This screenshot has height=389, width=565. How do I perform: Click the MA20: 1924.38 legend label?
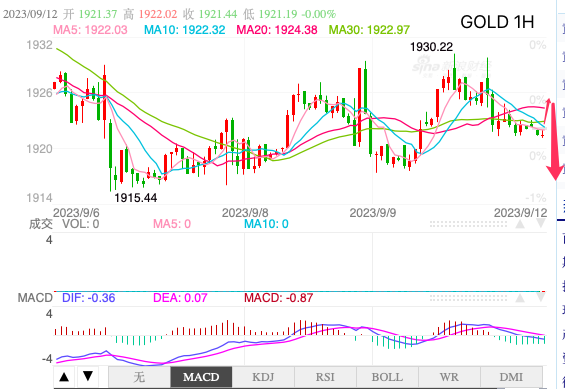[x=277, y=30]
